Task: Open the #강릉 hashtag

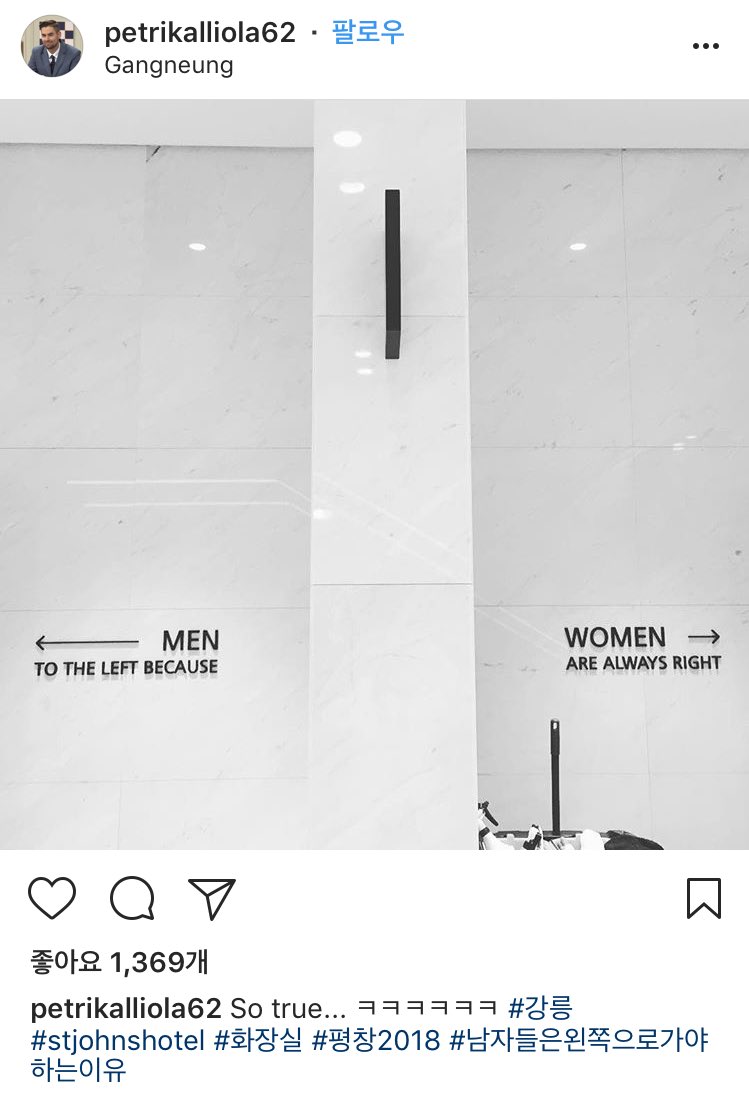Action: coord(540,1008)
